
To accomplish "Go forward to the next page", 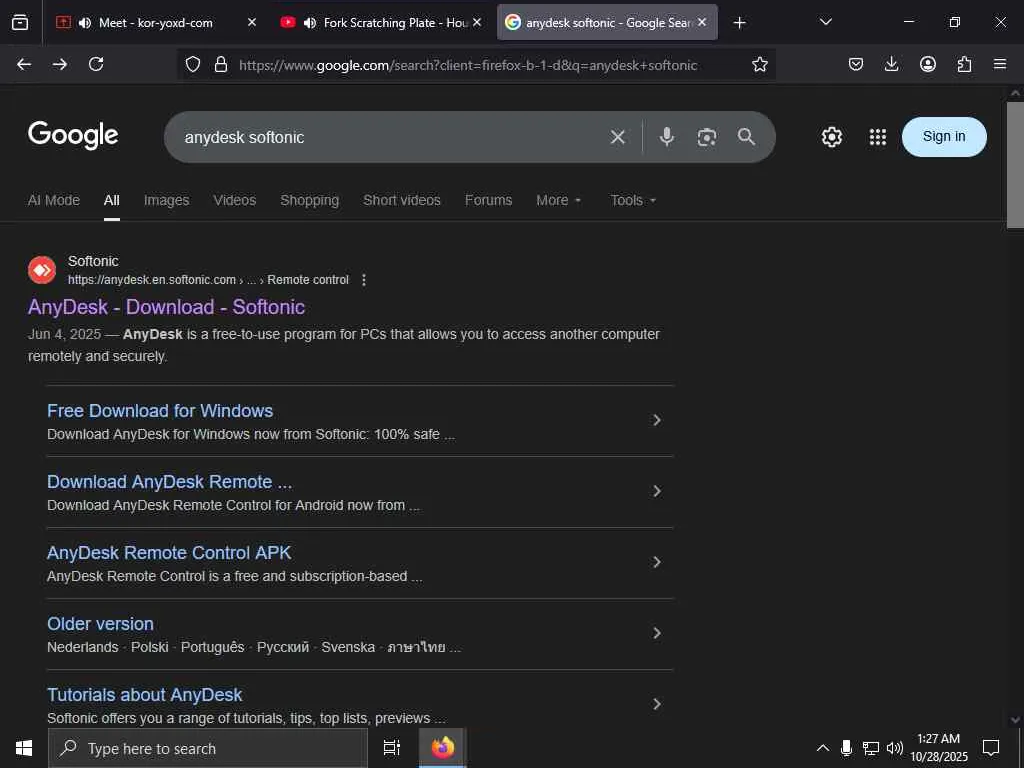I will pos(60,64).
